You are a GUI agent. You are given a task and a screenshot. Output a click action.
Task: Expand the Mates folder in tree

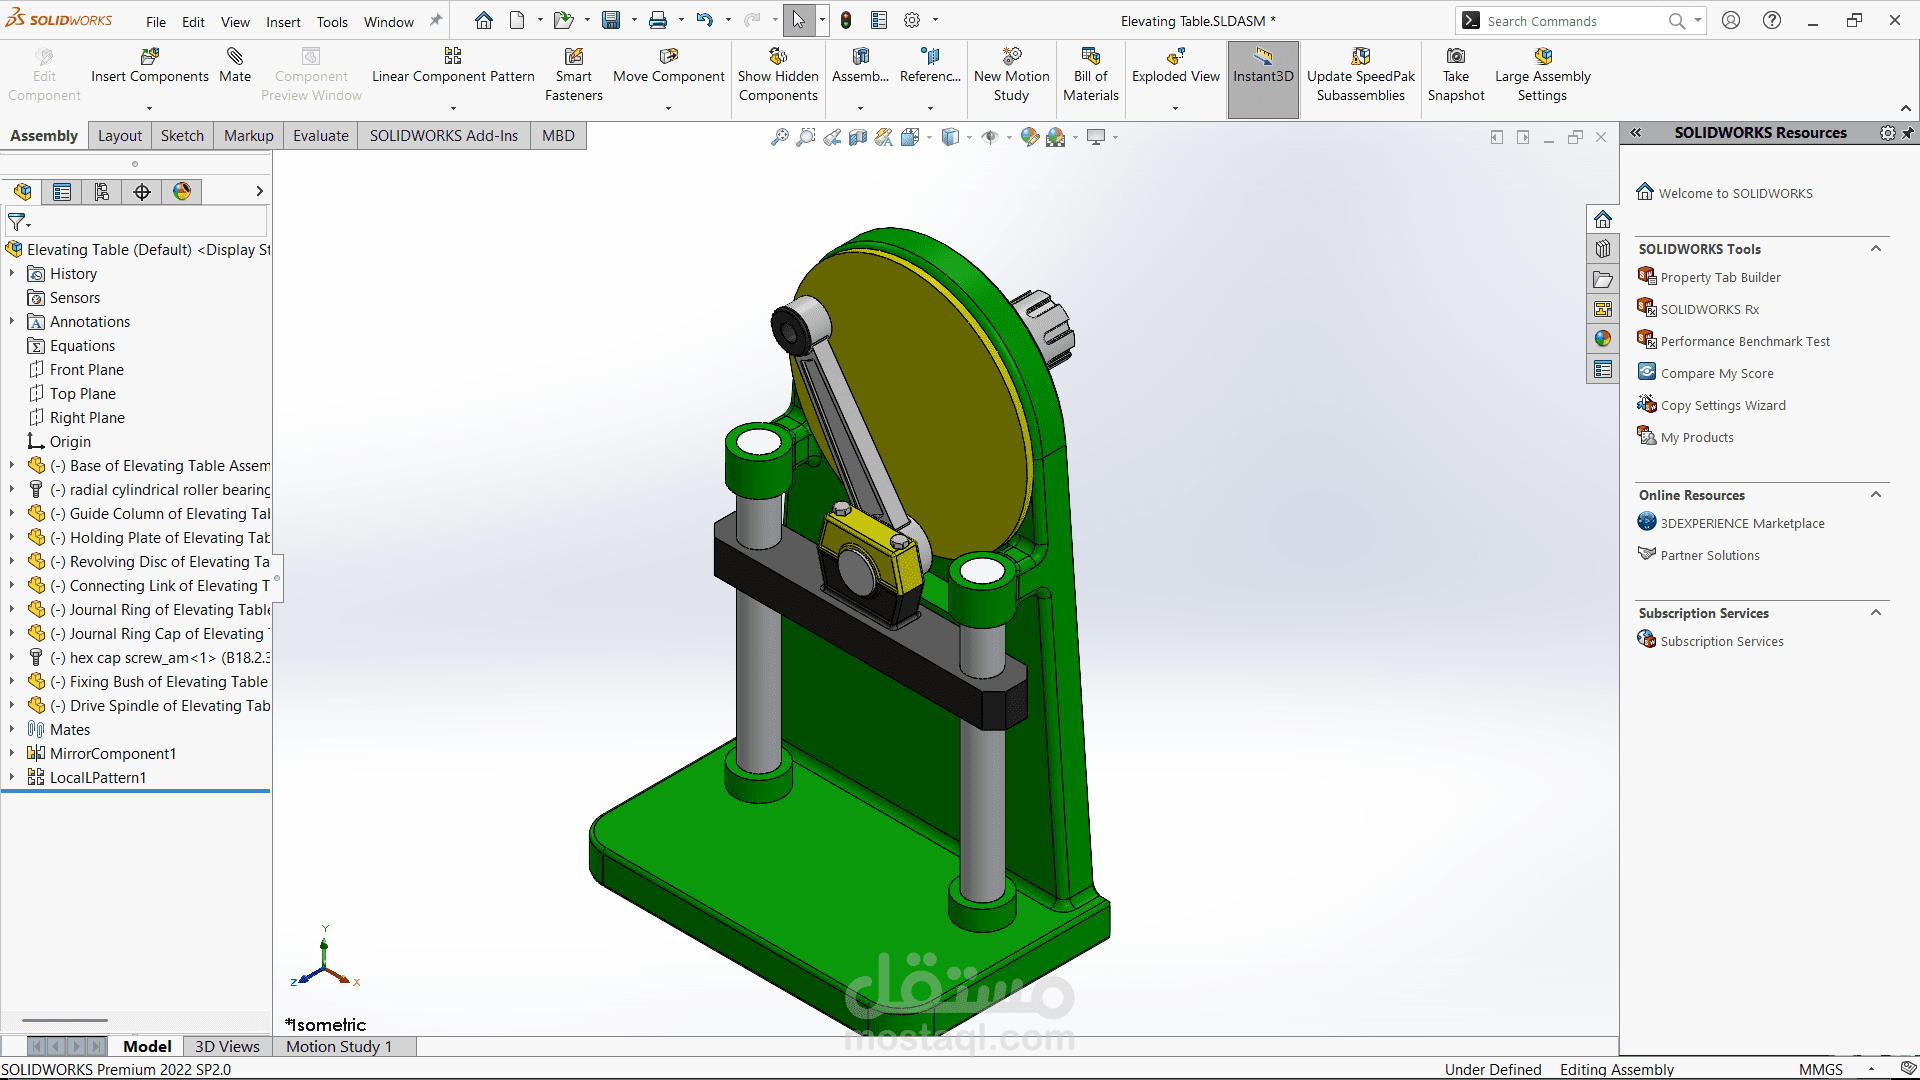click(x=12, y=730)
